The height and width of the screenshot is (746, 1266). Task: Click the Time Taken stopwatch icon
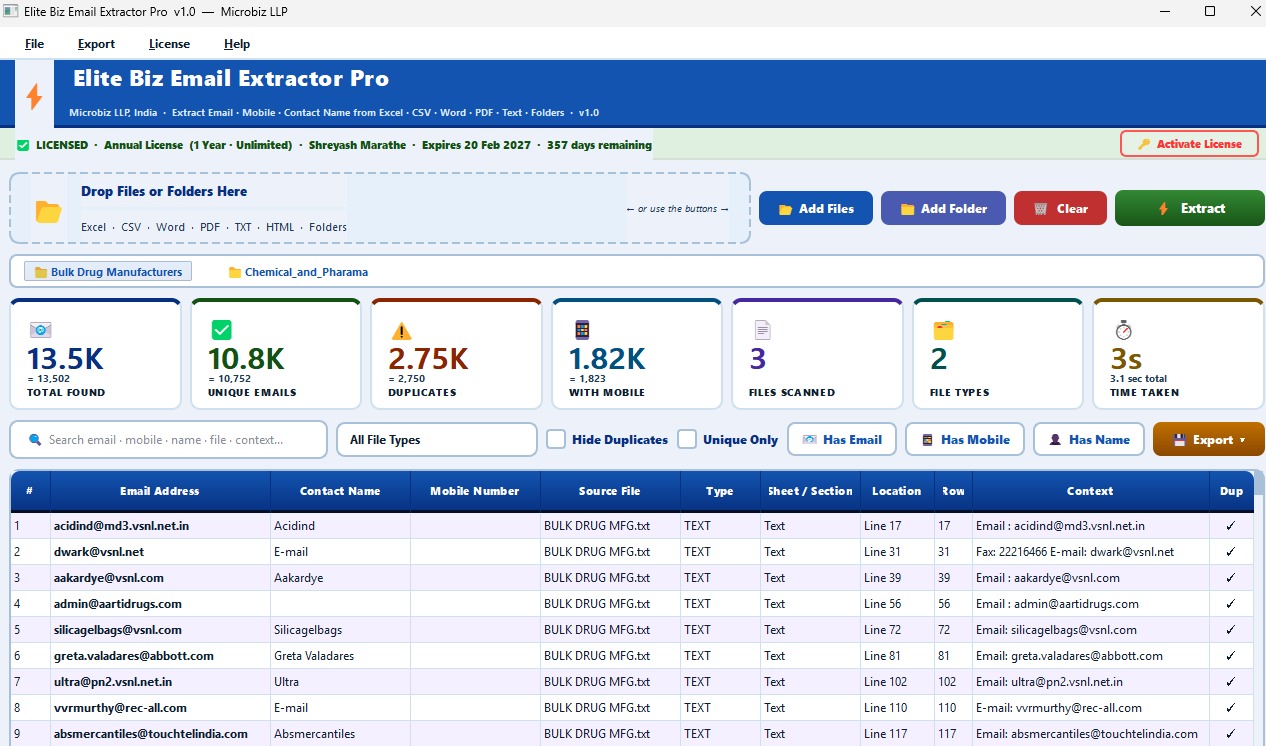click(1124, 329)
